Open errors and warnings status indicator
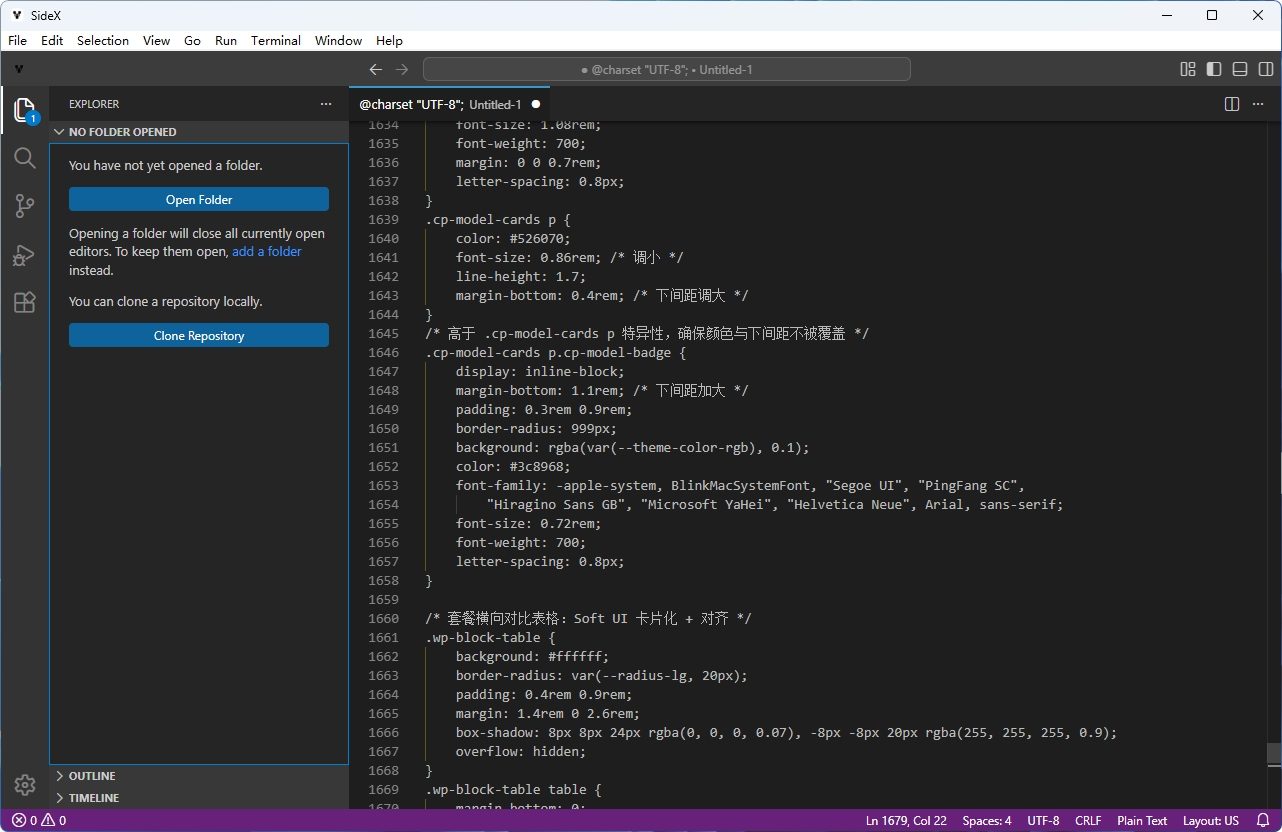Viewport: 1282px width, 832px height. pos(39,821)
